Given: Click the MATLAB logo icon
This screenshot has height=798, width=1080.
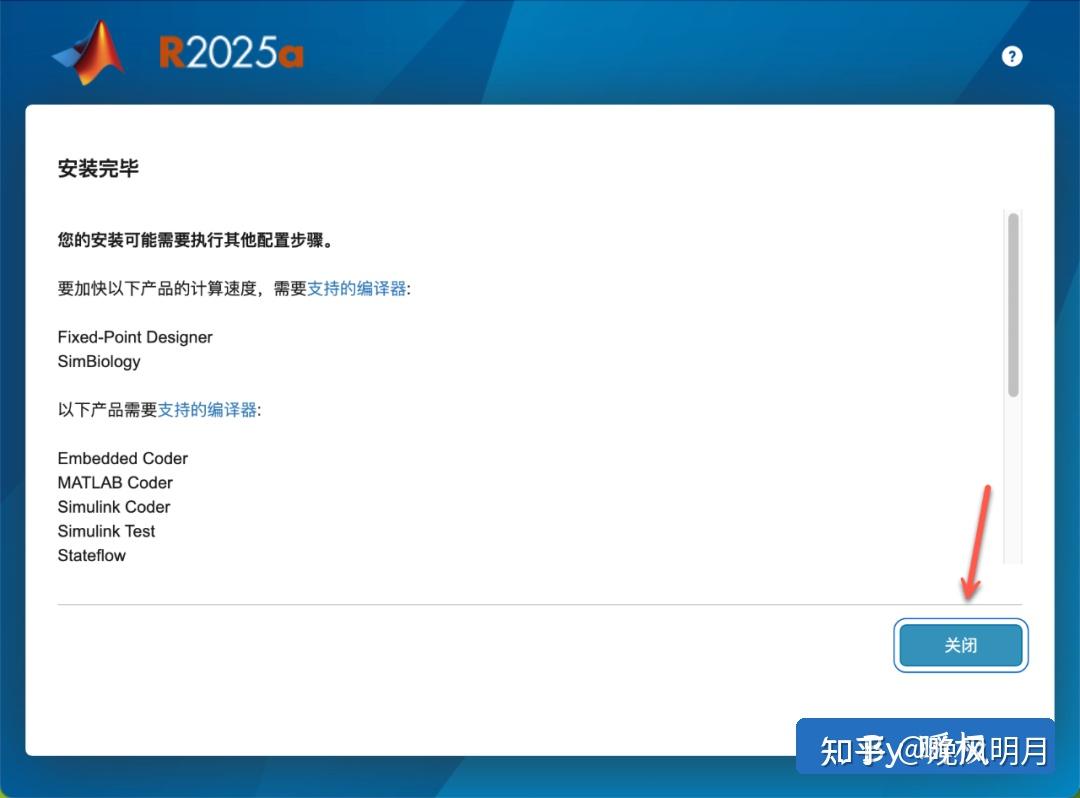Looking at the screenshot, I should coord(90,52).
